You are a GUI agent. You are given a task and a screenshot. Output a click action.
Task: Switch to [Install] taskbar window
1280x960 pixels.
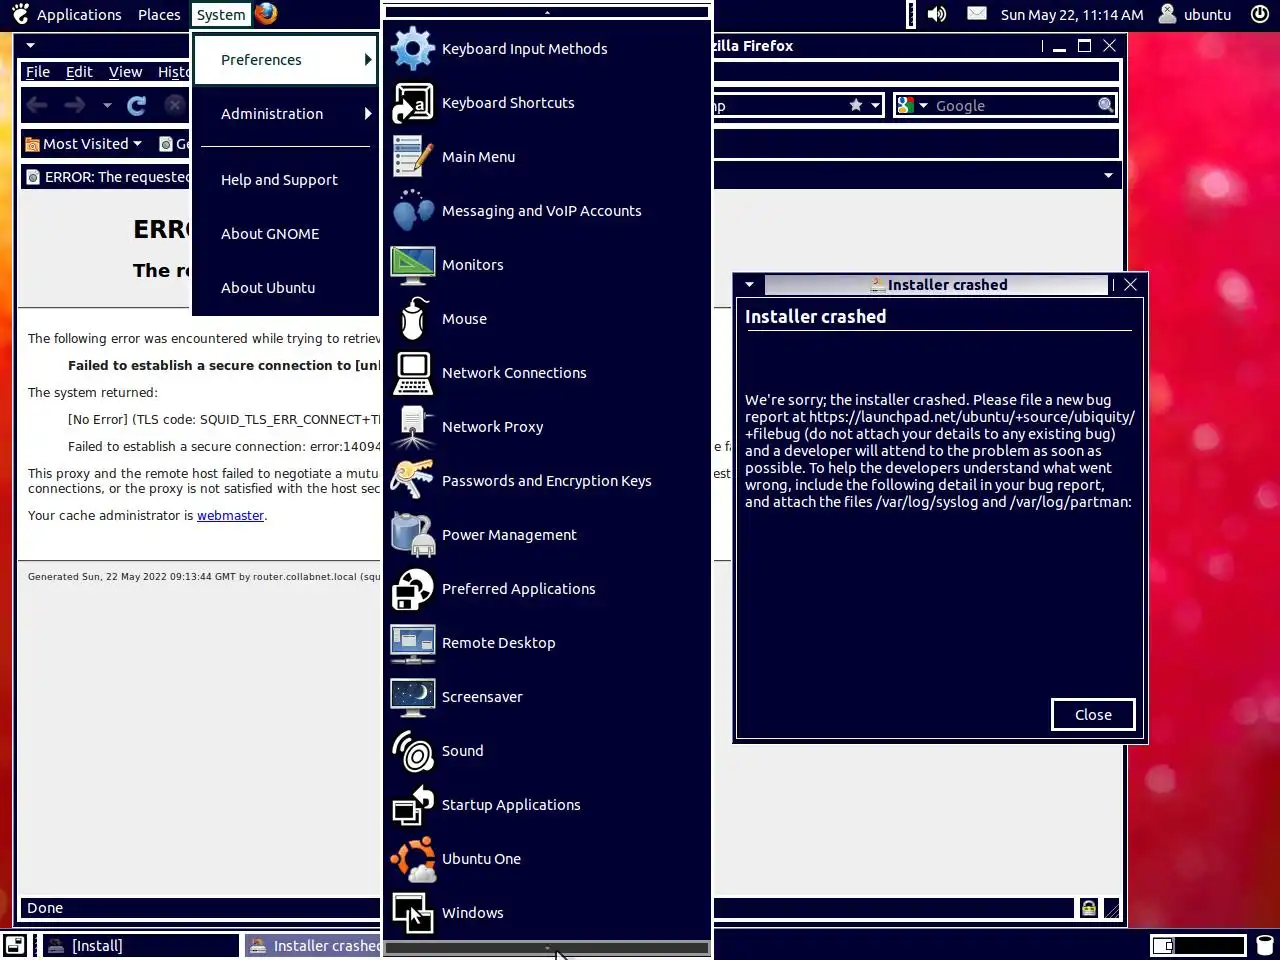139,945
